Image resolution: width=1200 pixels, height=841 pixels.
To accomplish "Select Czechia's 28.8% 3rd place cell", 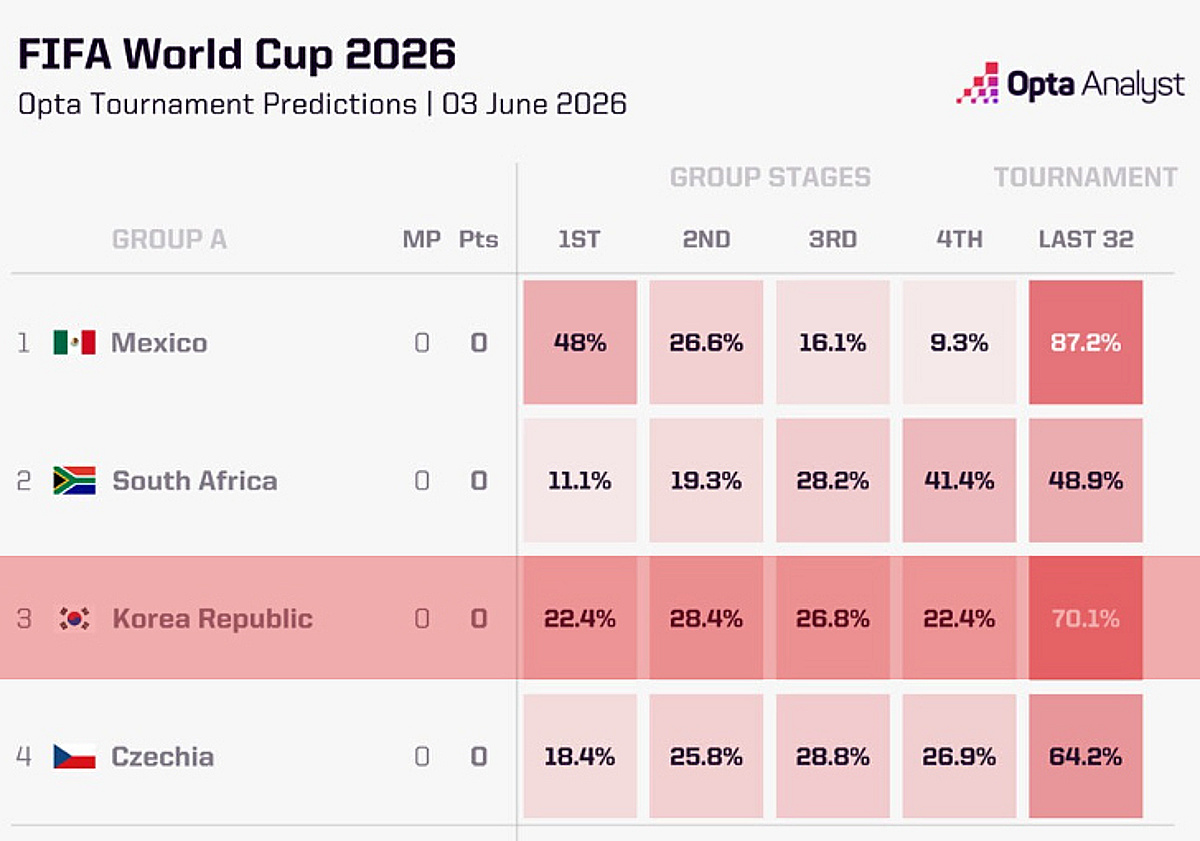I will tap(833, 756).
